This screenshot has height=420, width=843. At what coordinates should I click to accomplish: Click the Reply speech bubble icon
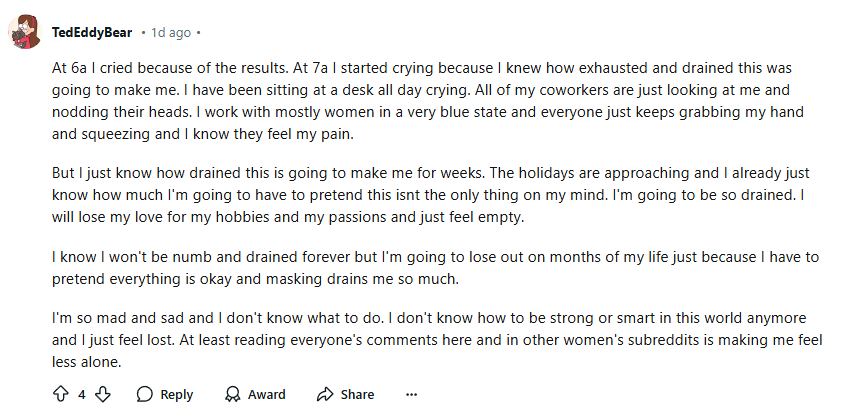(145, 394)
